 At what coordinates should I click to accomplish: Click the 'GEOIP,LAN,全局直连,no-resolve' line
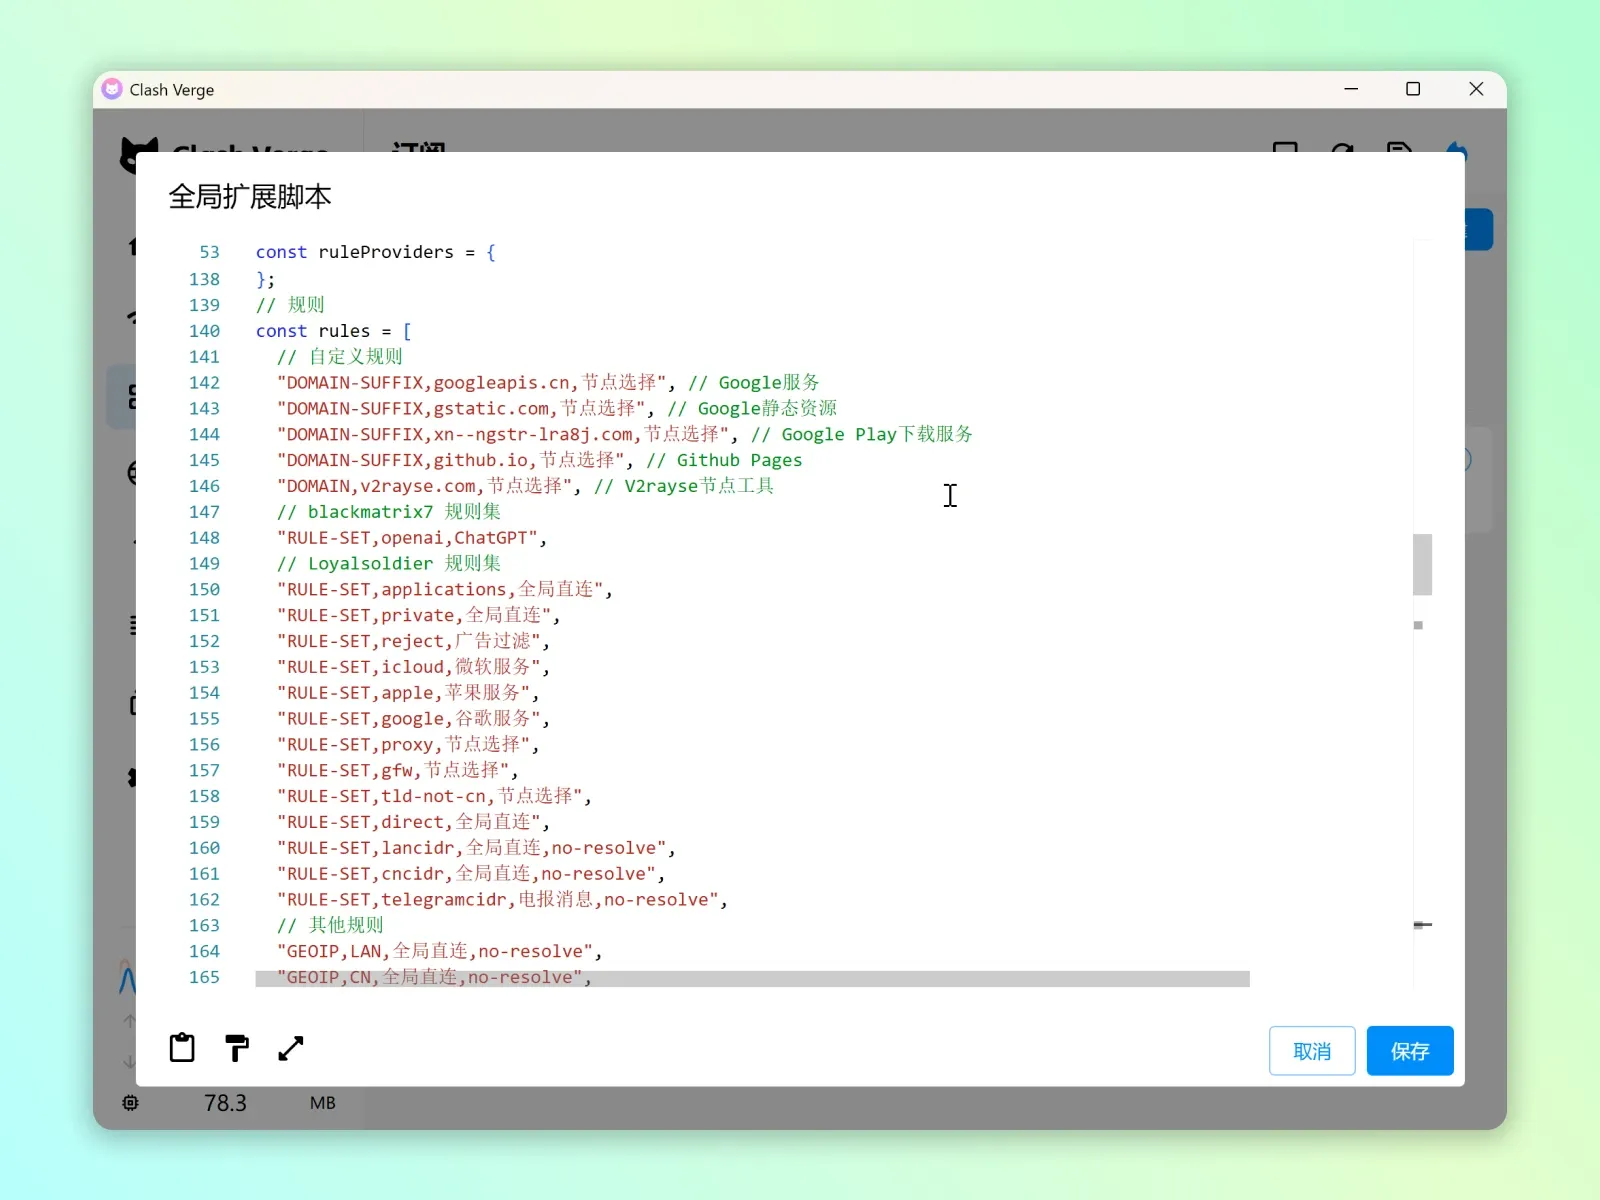tap(440, 952)
